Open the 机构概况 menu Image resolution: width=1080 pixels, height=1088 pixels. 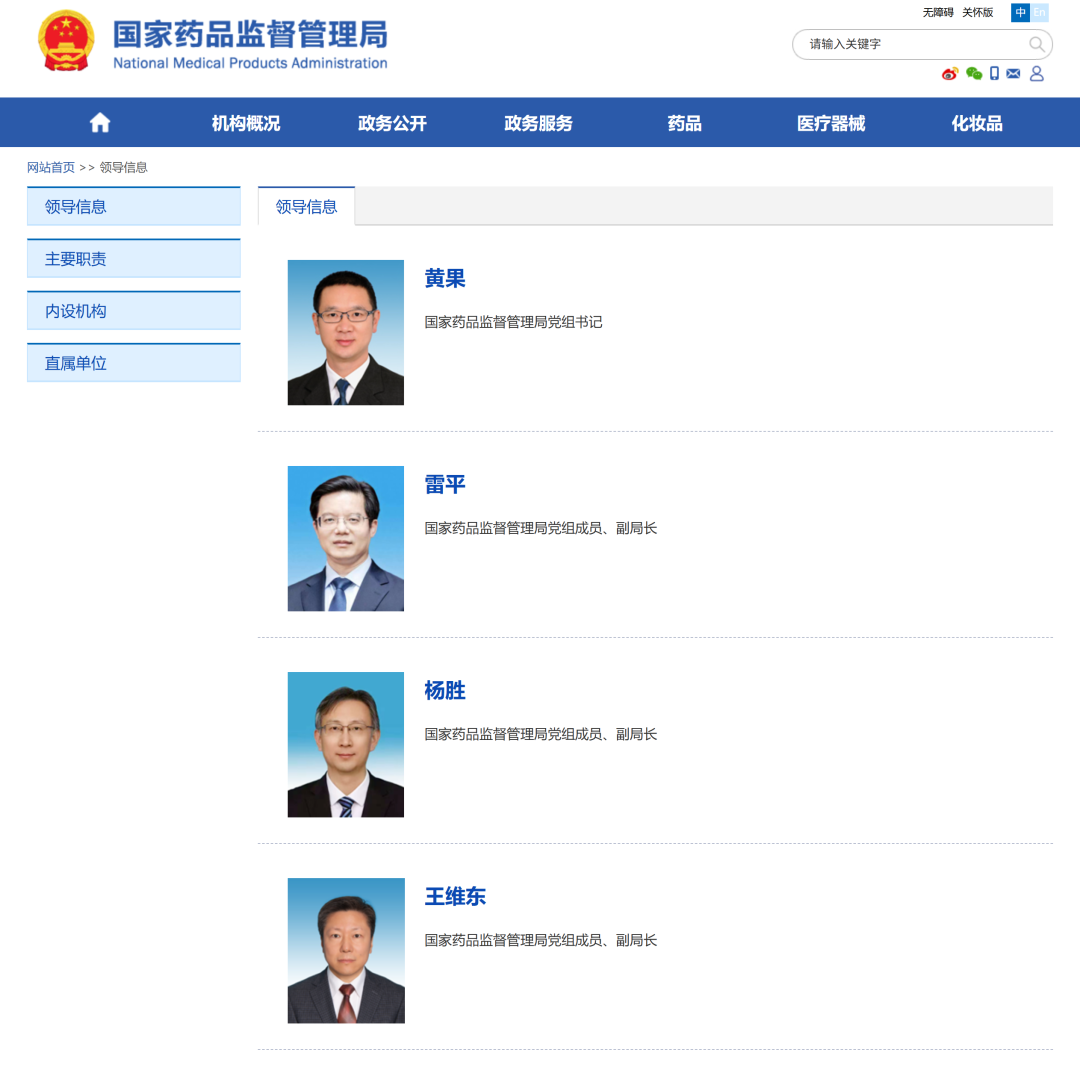click(246, 124)
